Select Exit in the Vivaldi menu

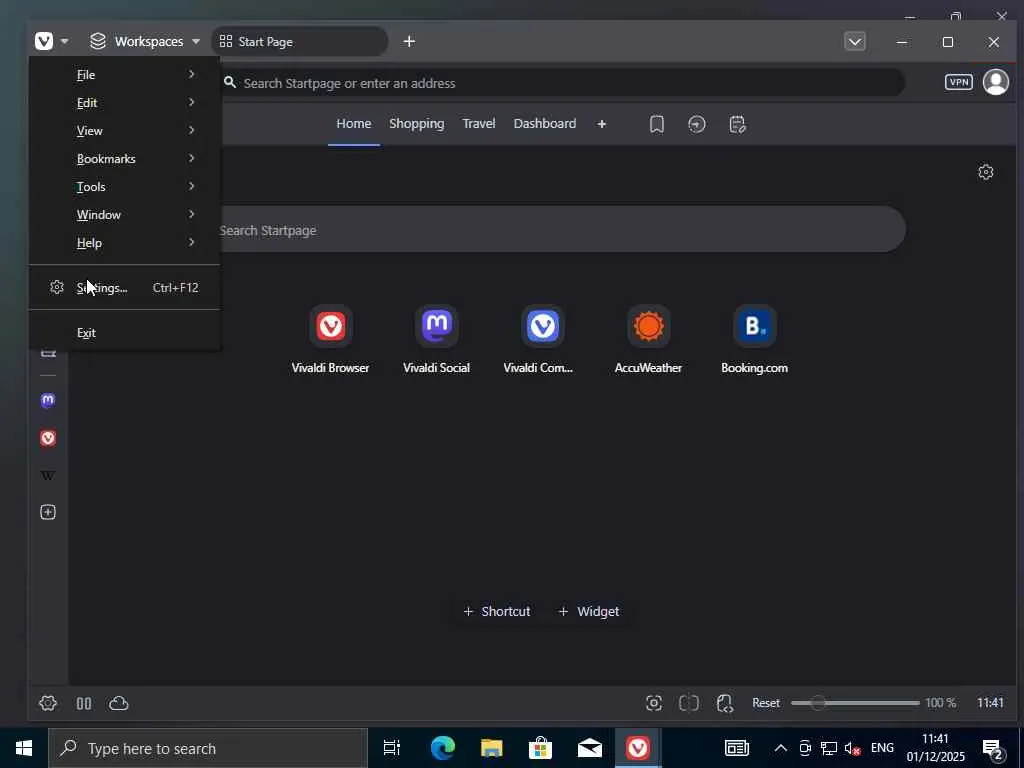[x=125, y=332]
